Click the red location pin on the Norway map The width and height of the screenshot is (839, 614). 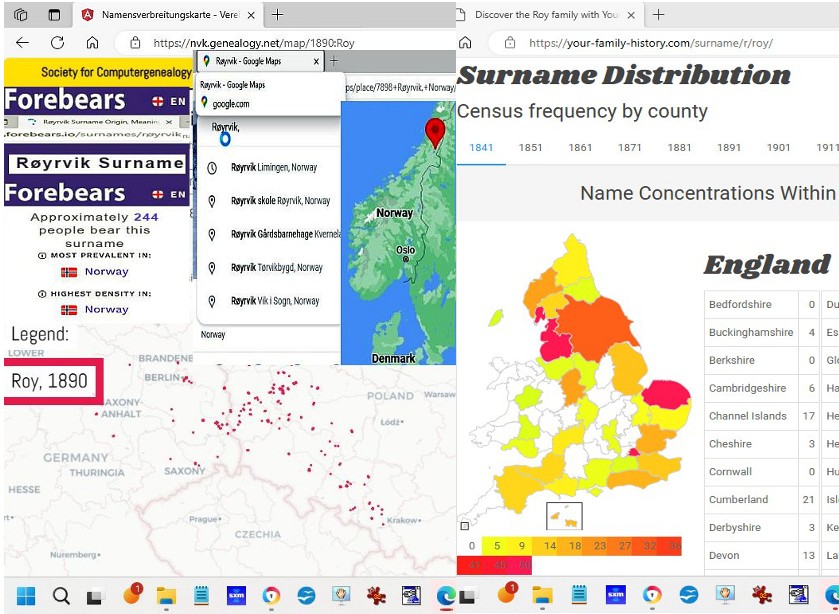(x=435, y=133)
